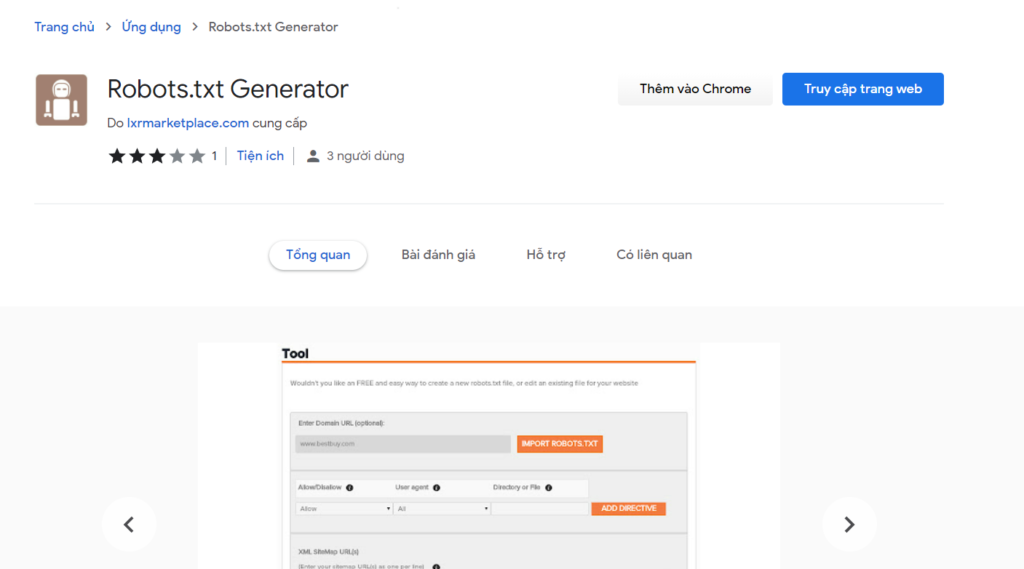
Task: Click the Thêm vào Chrome button
Action: pos(695,89)
